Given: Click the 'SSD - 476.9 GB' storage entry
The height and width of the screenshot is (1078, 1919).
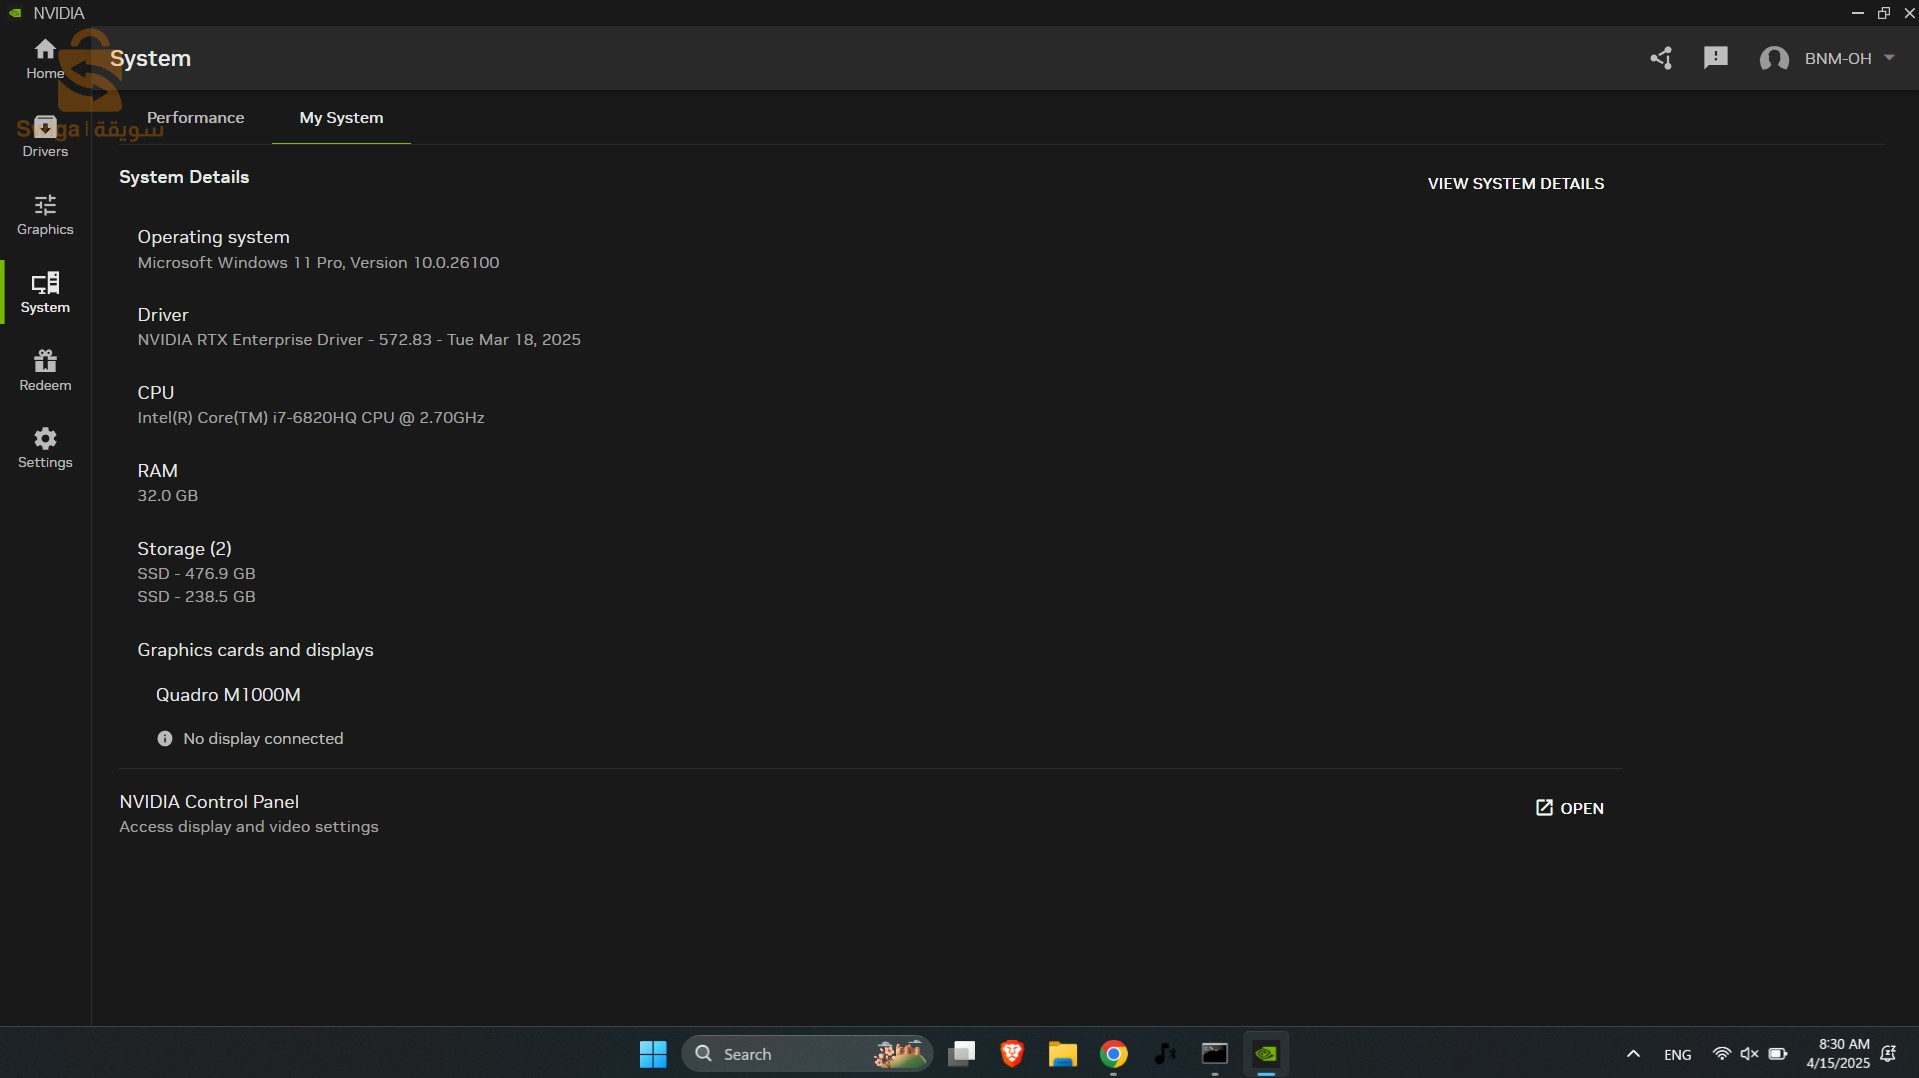Looking at the screenshot, I should tap(196, 573).
